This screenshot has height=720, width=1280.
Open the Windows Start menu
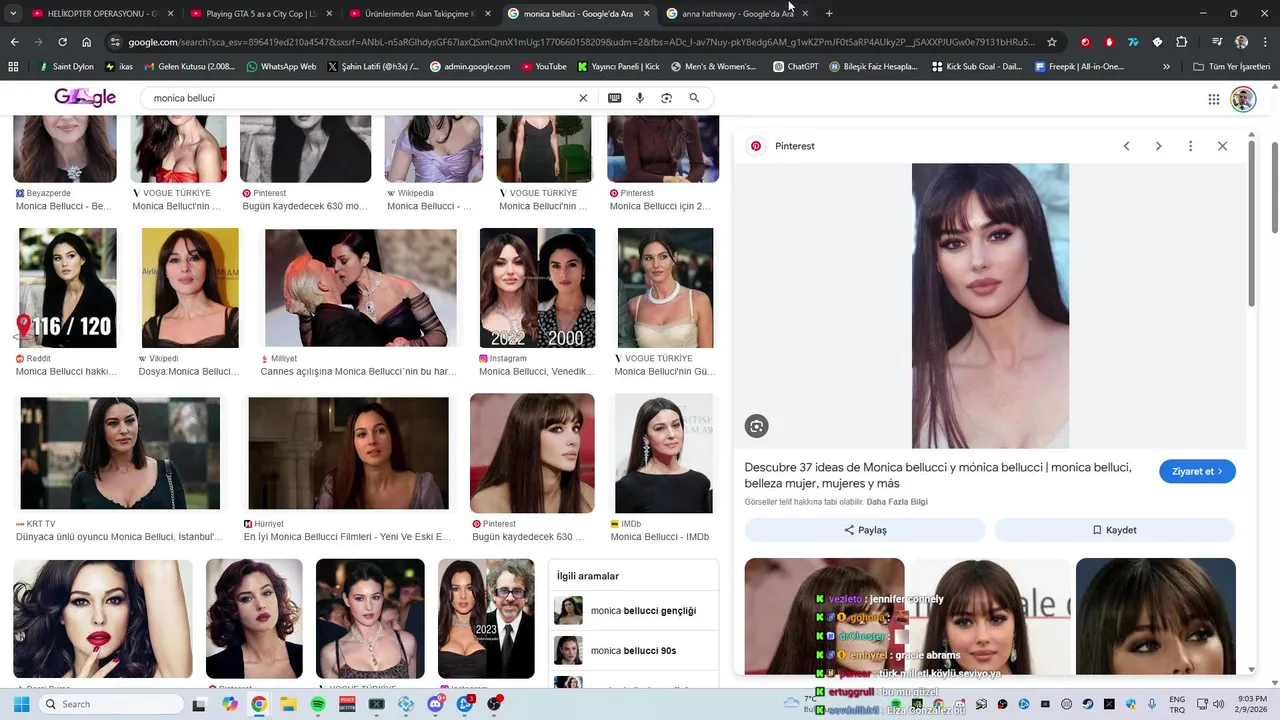point(21,704)
